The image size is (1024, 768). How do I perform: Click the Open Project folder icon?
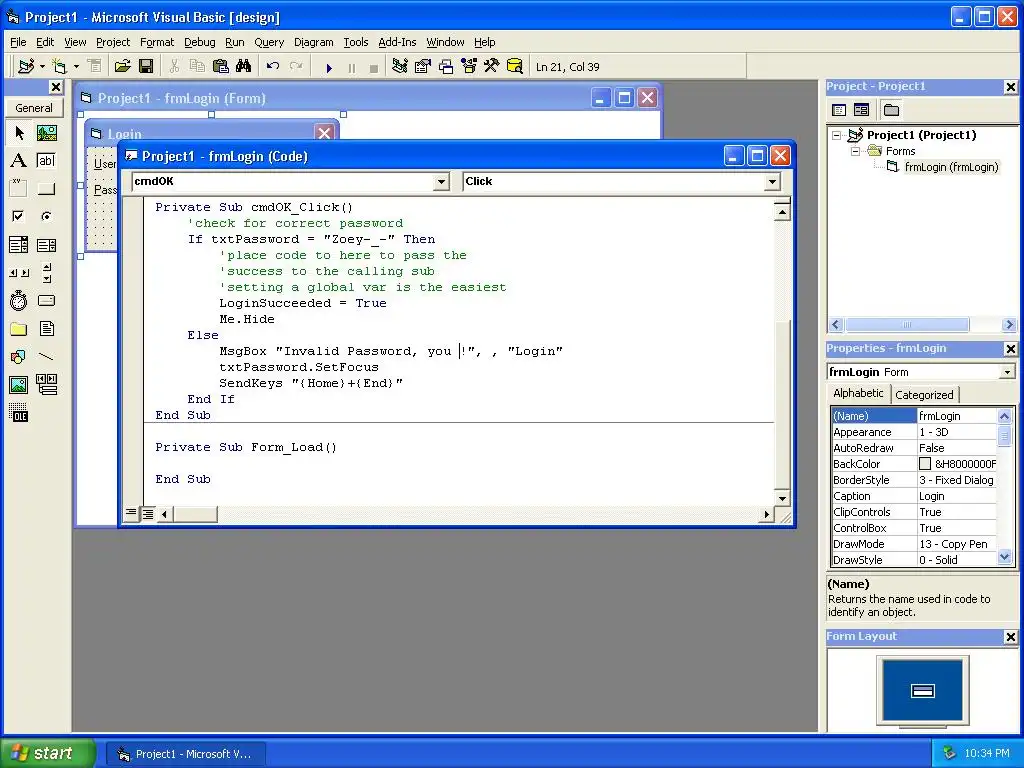[122, 66]
